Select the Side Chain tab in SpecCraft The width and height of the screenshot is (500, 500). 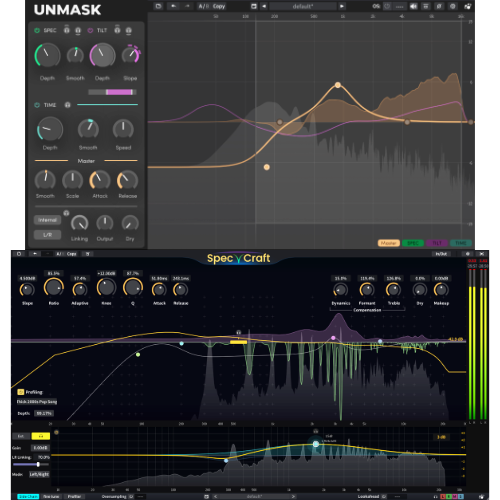(28, 497)
